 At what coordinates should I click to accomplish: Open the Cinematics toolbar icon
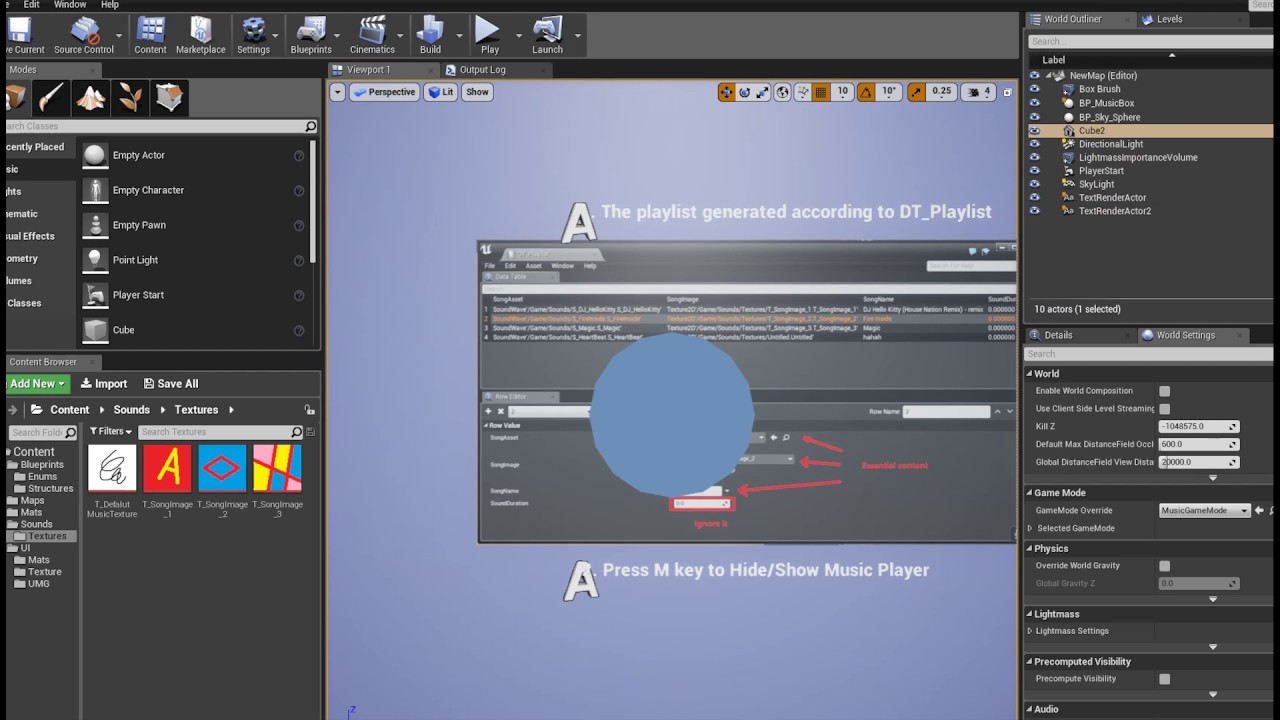[x=372, y=35]
